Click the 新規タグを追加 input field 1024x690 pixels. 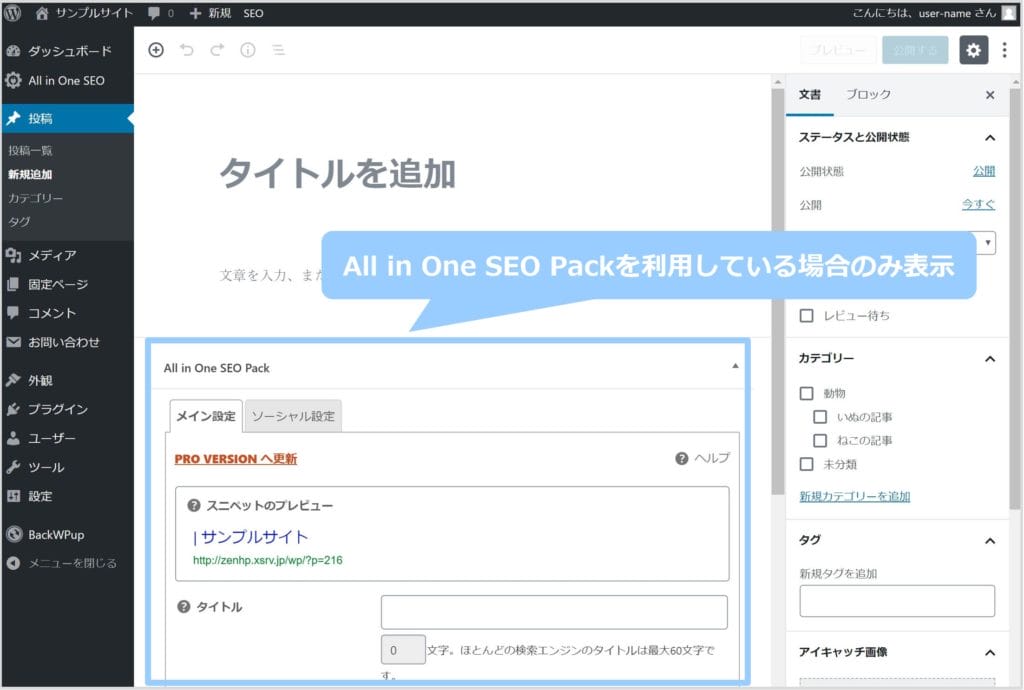(897, 601)
